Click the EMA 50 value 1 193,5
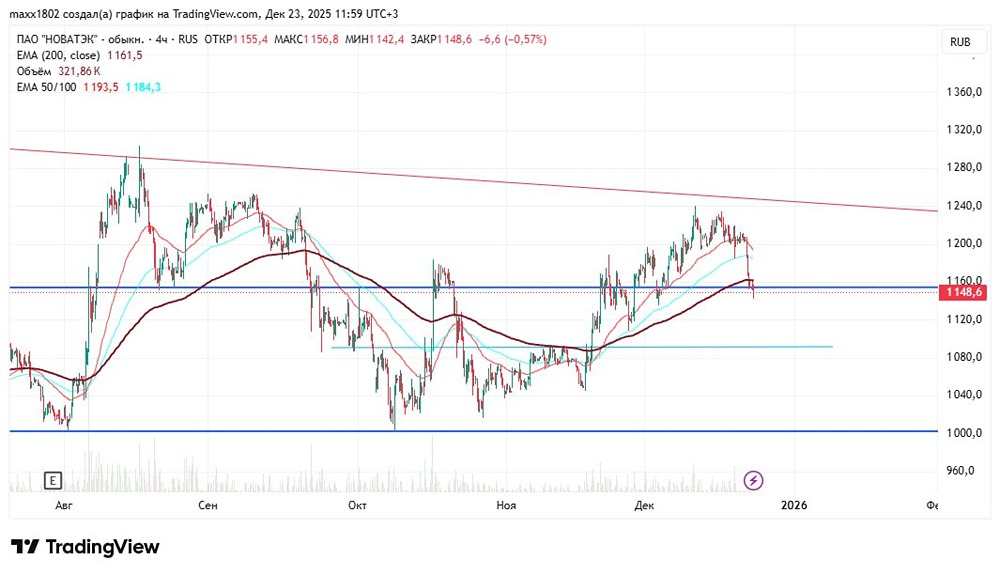 (101, 87)
